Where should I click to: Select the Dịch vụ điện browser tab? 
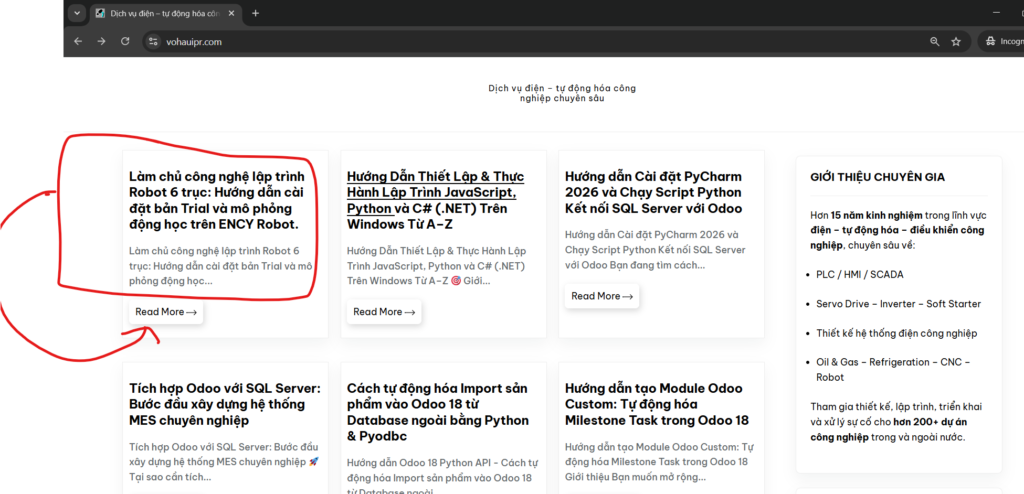(160, 13)
